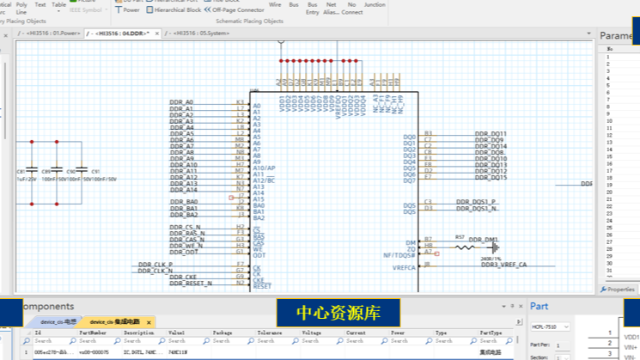Select the Hierarchical Block tool
Viewport: 640px width, 360px height.
pos(173,10)
